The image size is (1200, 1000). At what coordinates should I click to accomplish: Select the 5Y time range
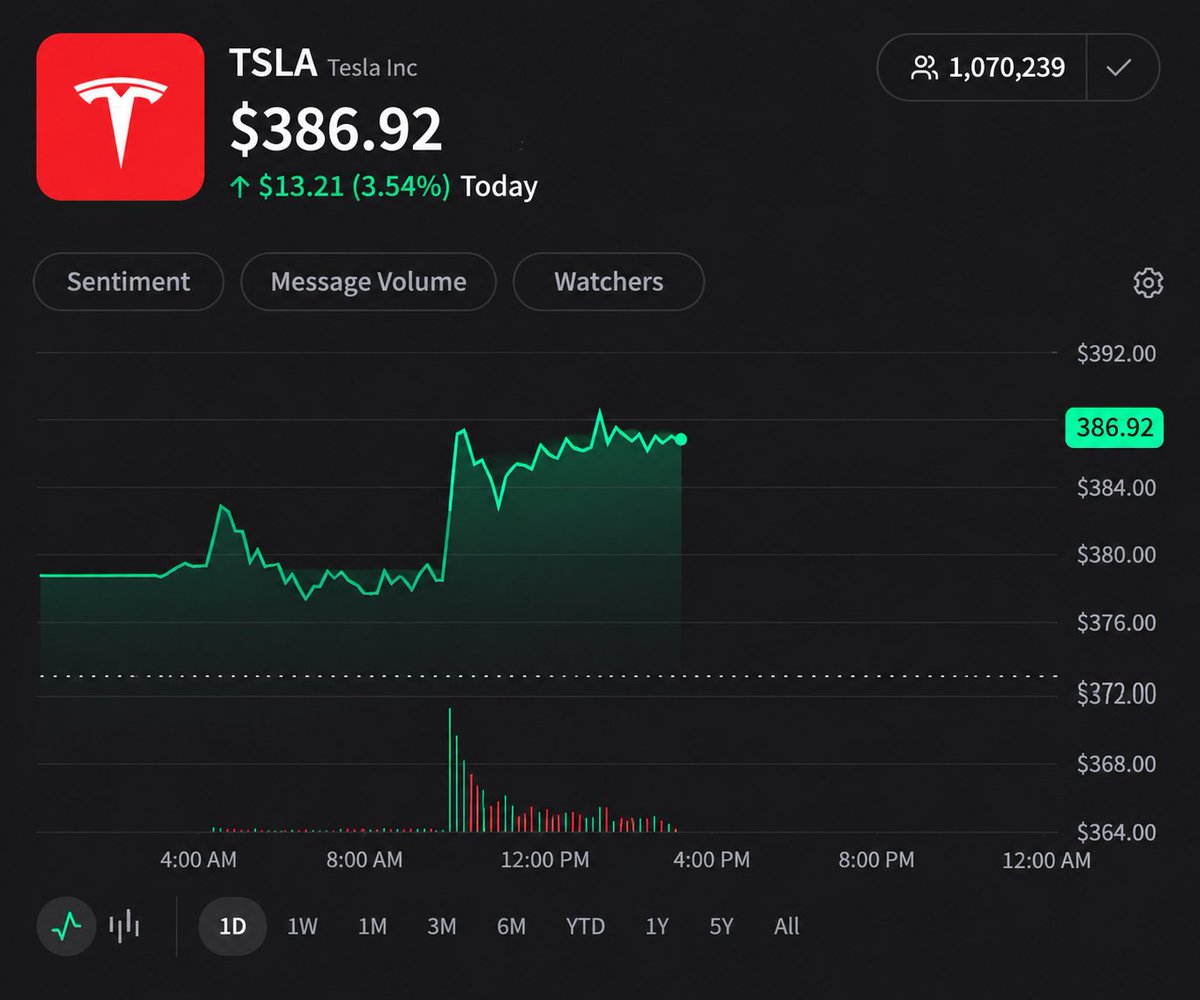[721, 927]
